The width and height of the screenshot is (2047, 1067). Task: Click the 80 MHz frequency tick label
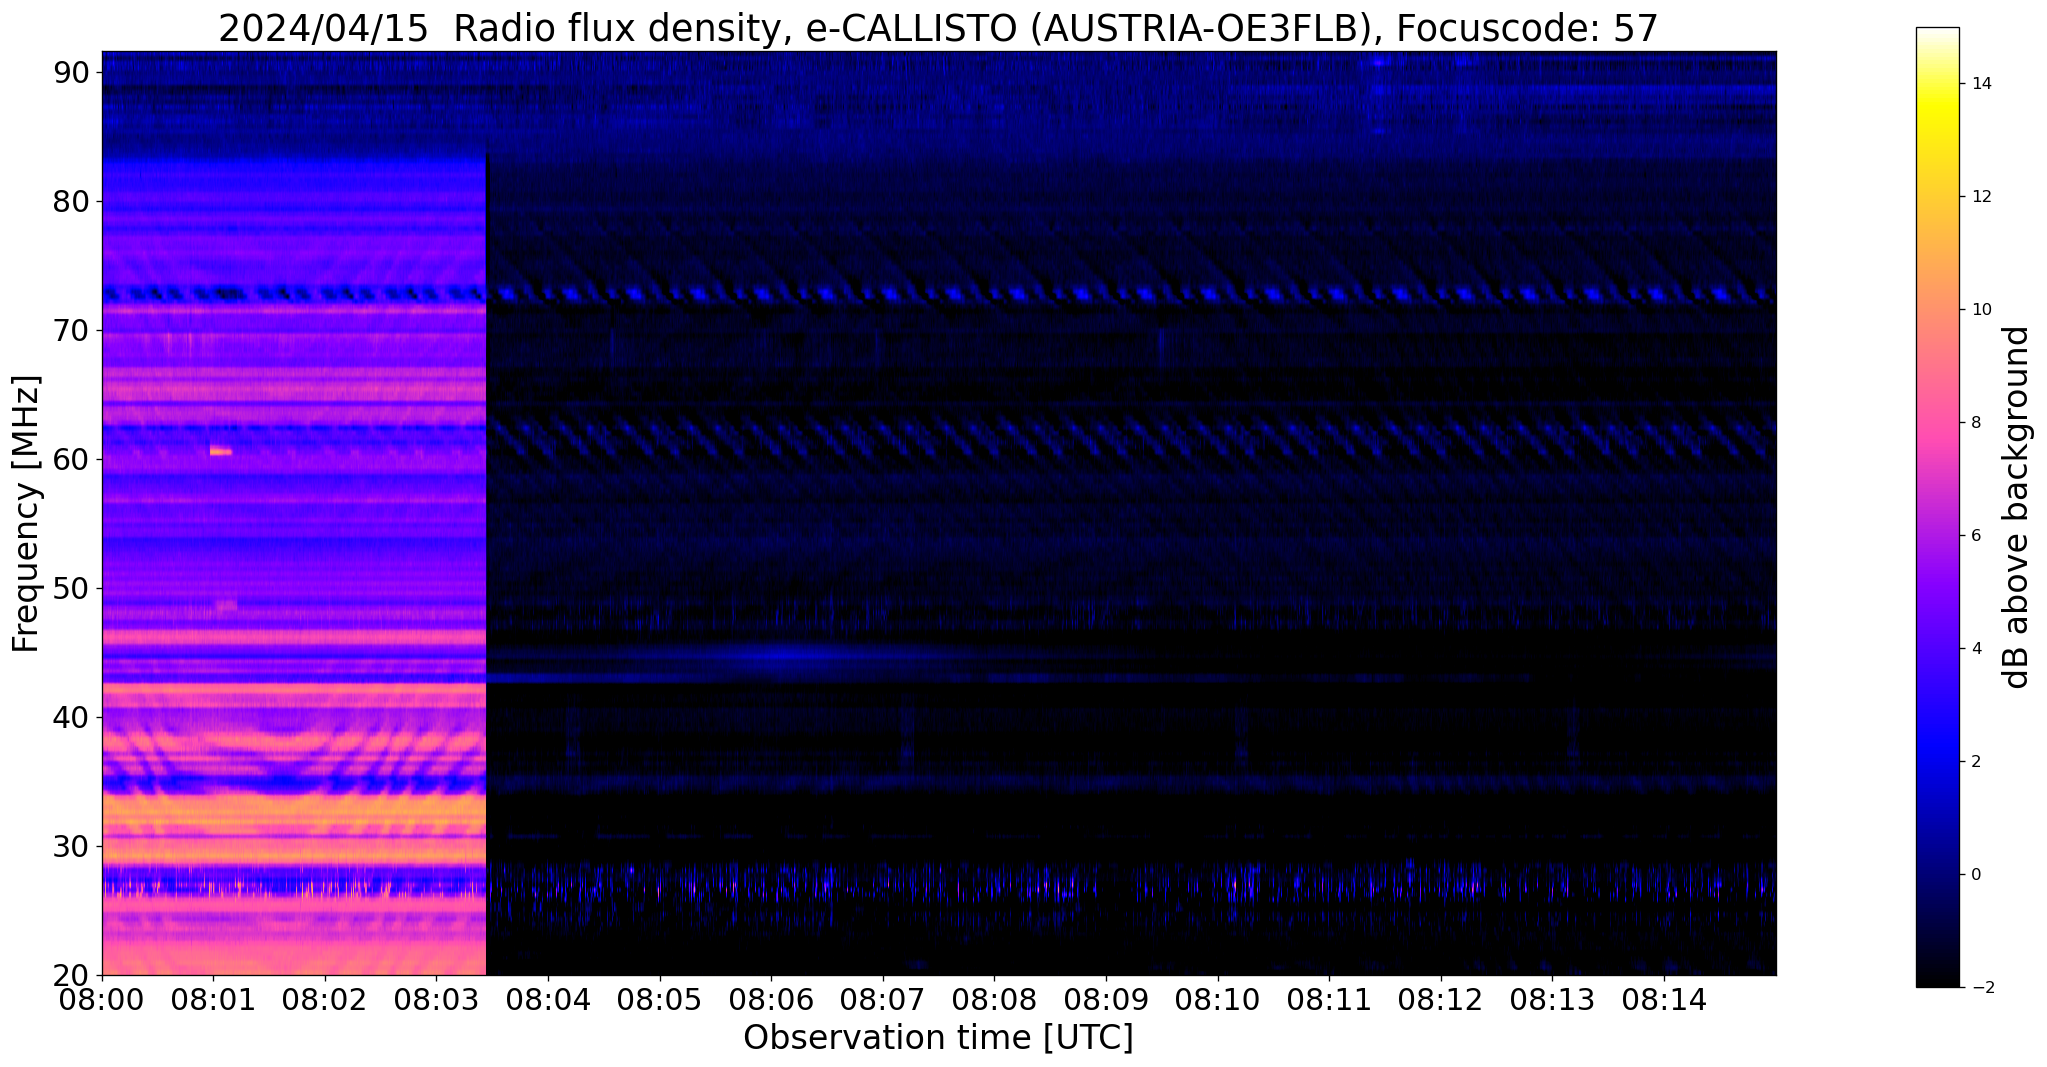pos(71,202)
